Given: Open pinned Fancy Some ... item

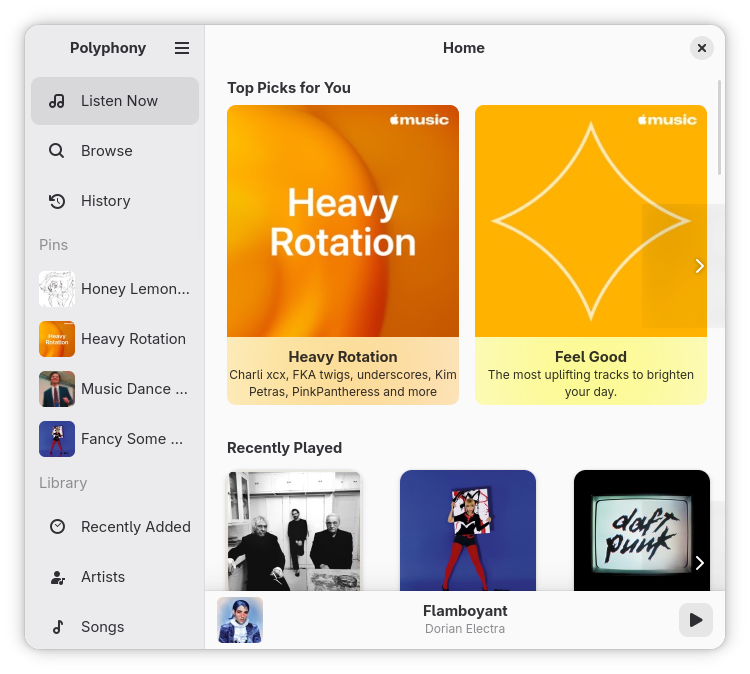Looking at the screenshot, I should click(115, 439).
